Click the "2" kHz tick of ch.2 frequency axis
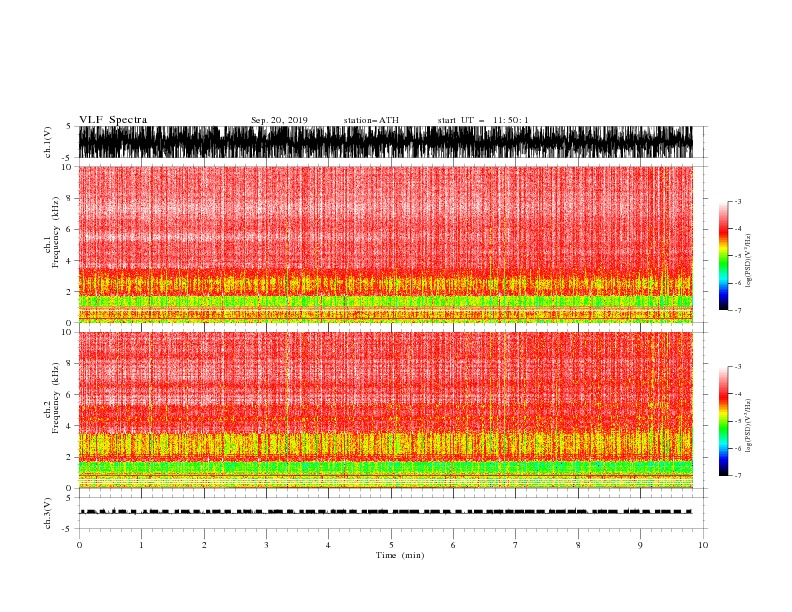 pos(70,457)
